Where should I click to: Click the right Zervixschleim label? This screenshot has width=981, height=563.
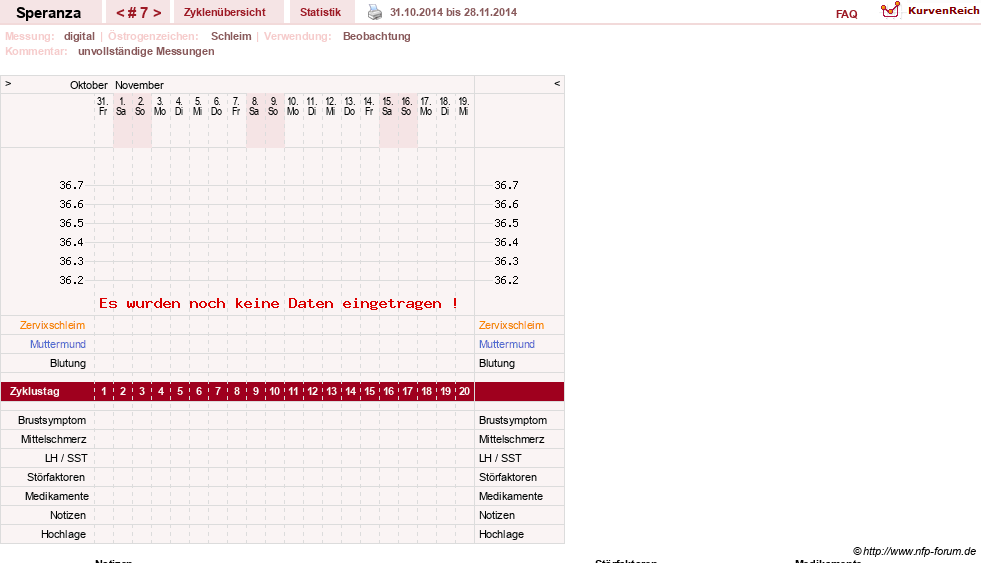click(511, 325)
